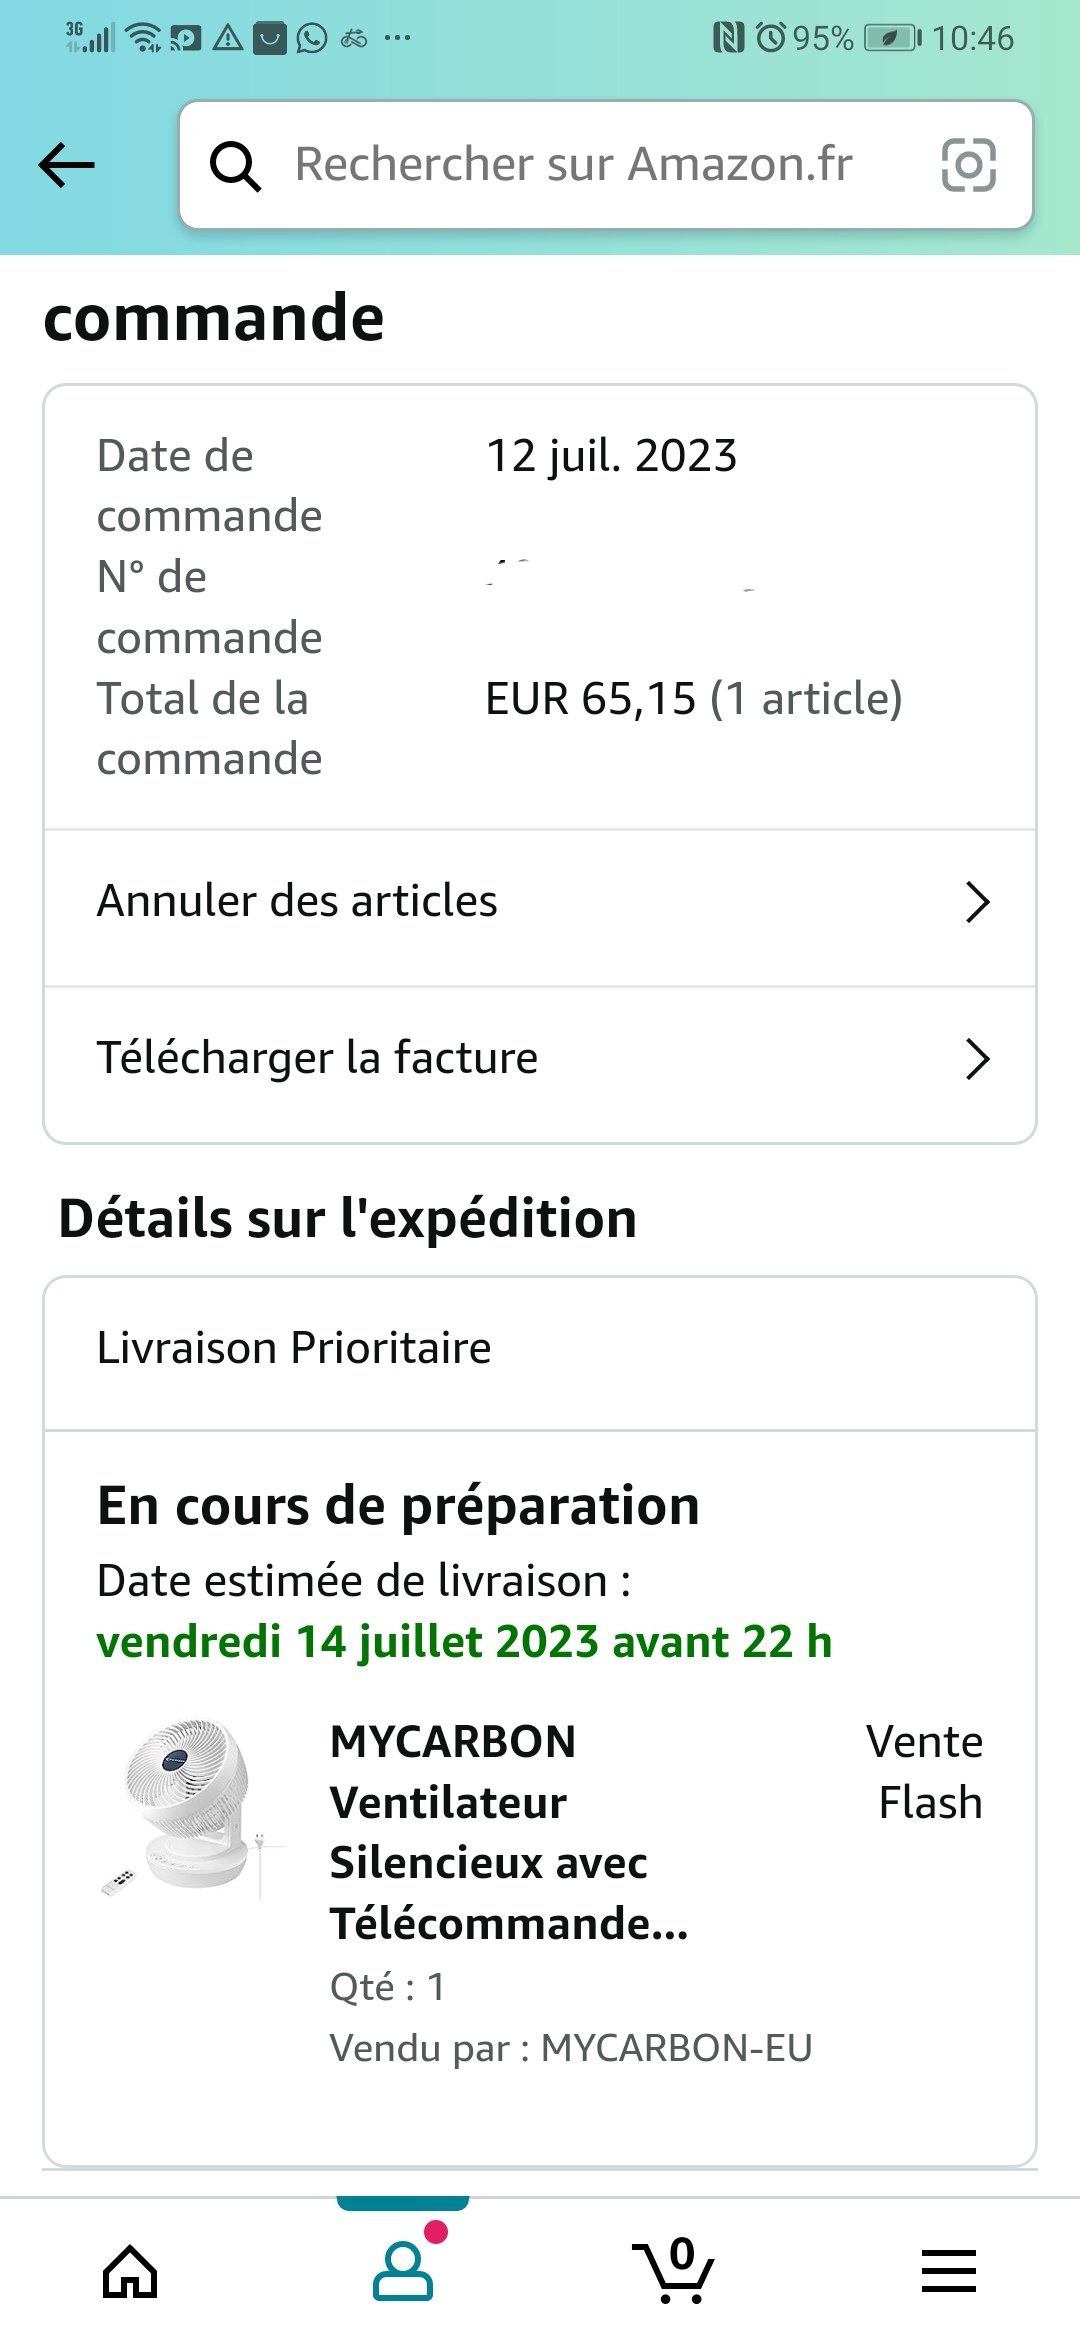Open the MYCARBON fan product thumbnail
Viewport: 1080px width, 2340px height.
(x=192, y=1808)
